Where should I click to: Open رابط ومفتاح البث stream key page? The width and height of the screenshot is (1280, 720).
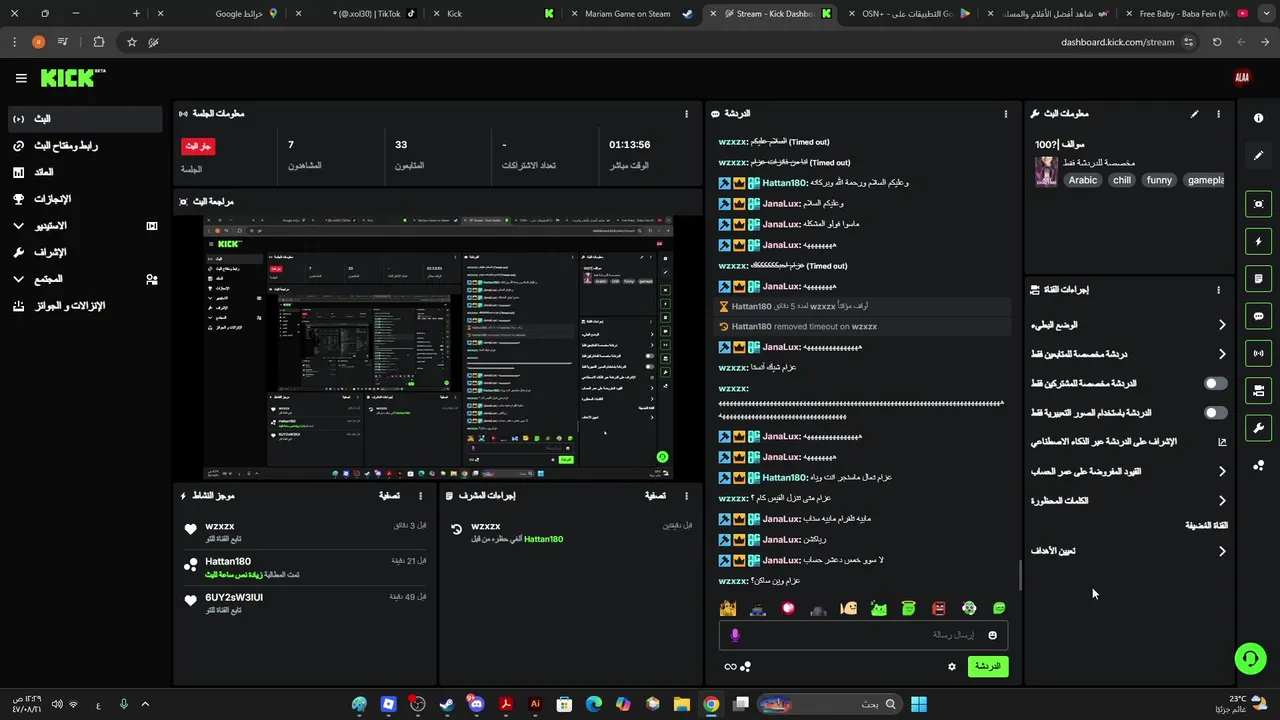click(x=84, y=146)
